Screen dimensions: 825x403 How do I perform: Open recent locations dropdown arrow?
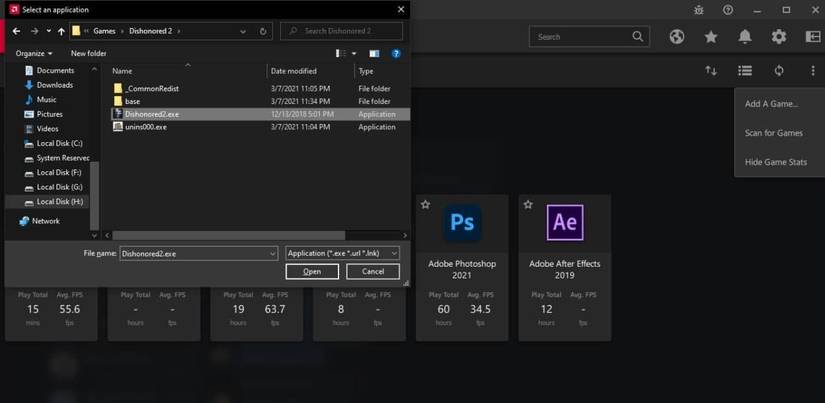coord(48,31)
